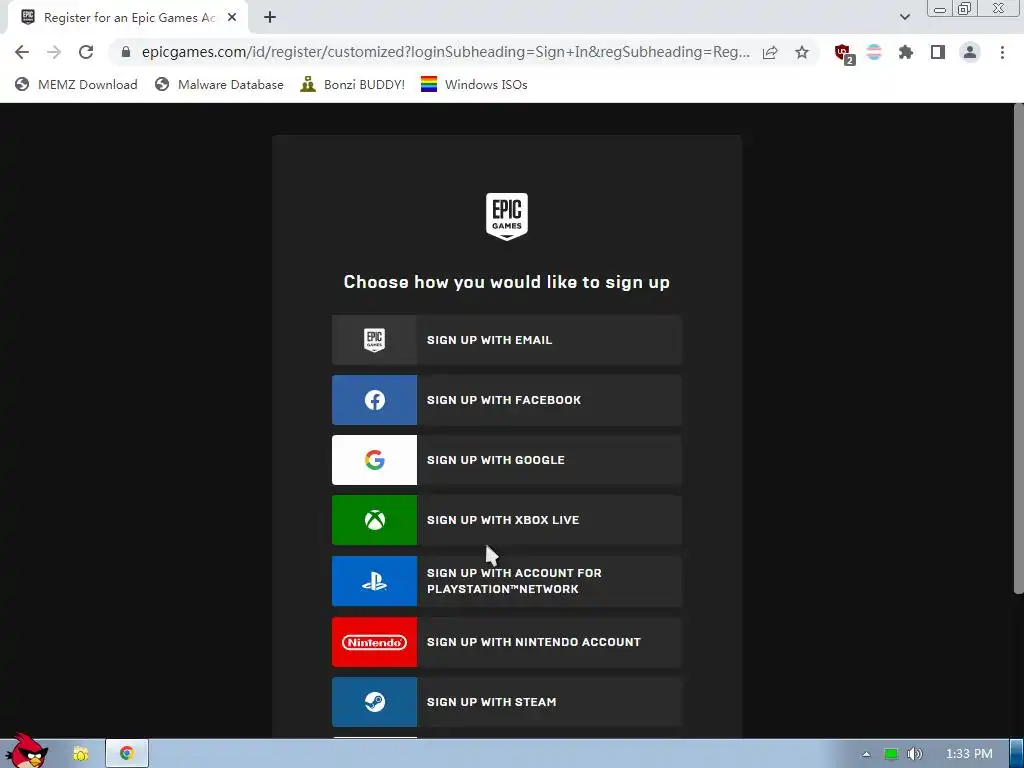
Task: Select the Register for an Epic Games tab
Action: [127, 18]
